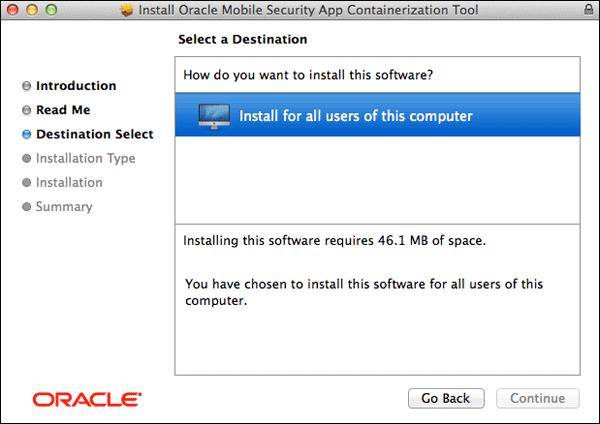Select Install for all users of this computer

355,116
